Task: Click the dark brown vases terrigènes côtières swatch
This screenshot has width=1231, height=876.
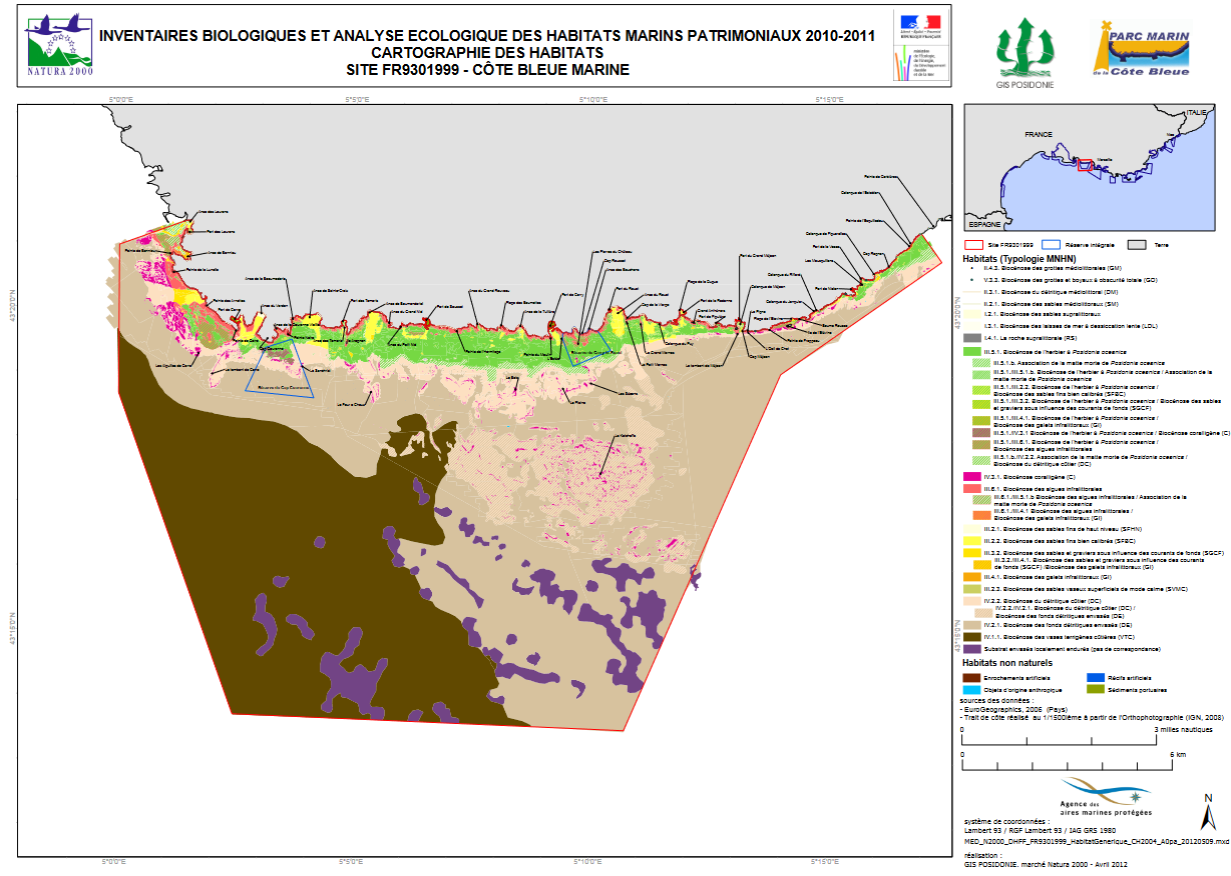Action: (969, 636)
